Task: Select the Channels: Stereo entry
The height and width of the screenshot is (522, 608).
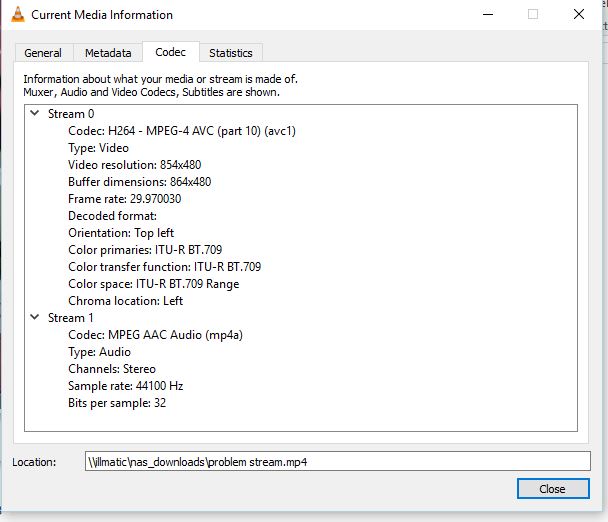Action: pyautogui.click(x=113, y=369)
